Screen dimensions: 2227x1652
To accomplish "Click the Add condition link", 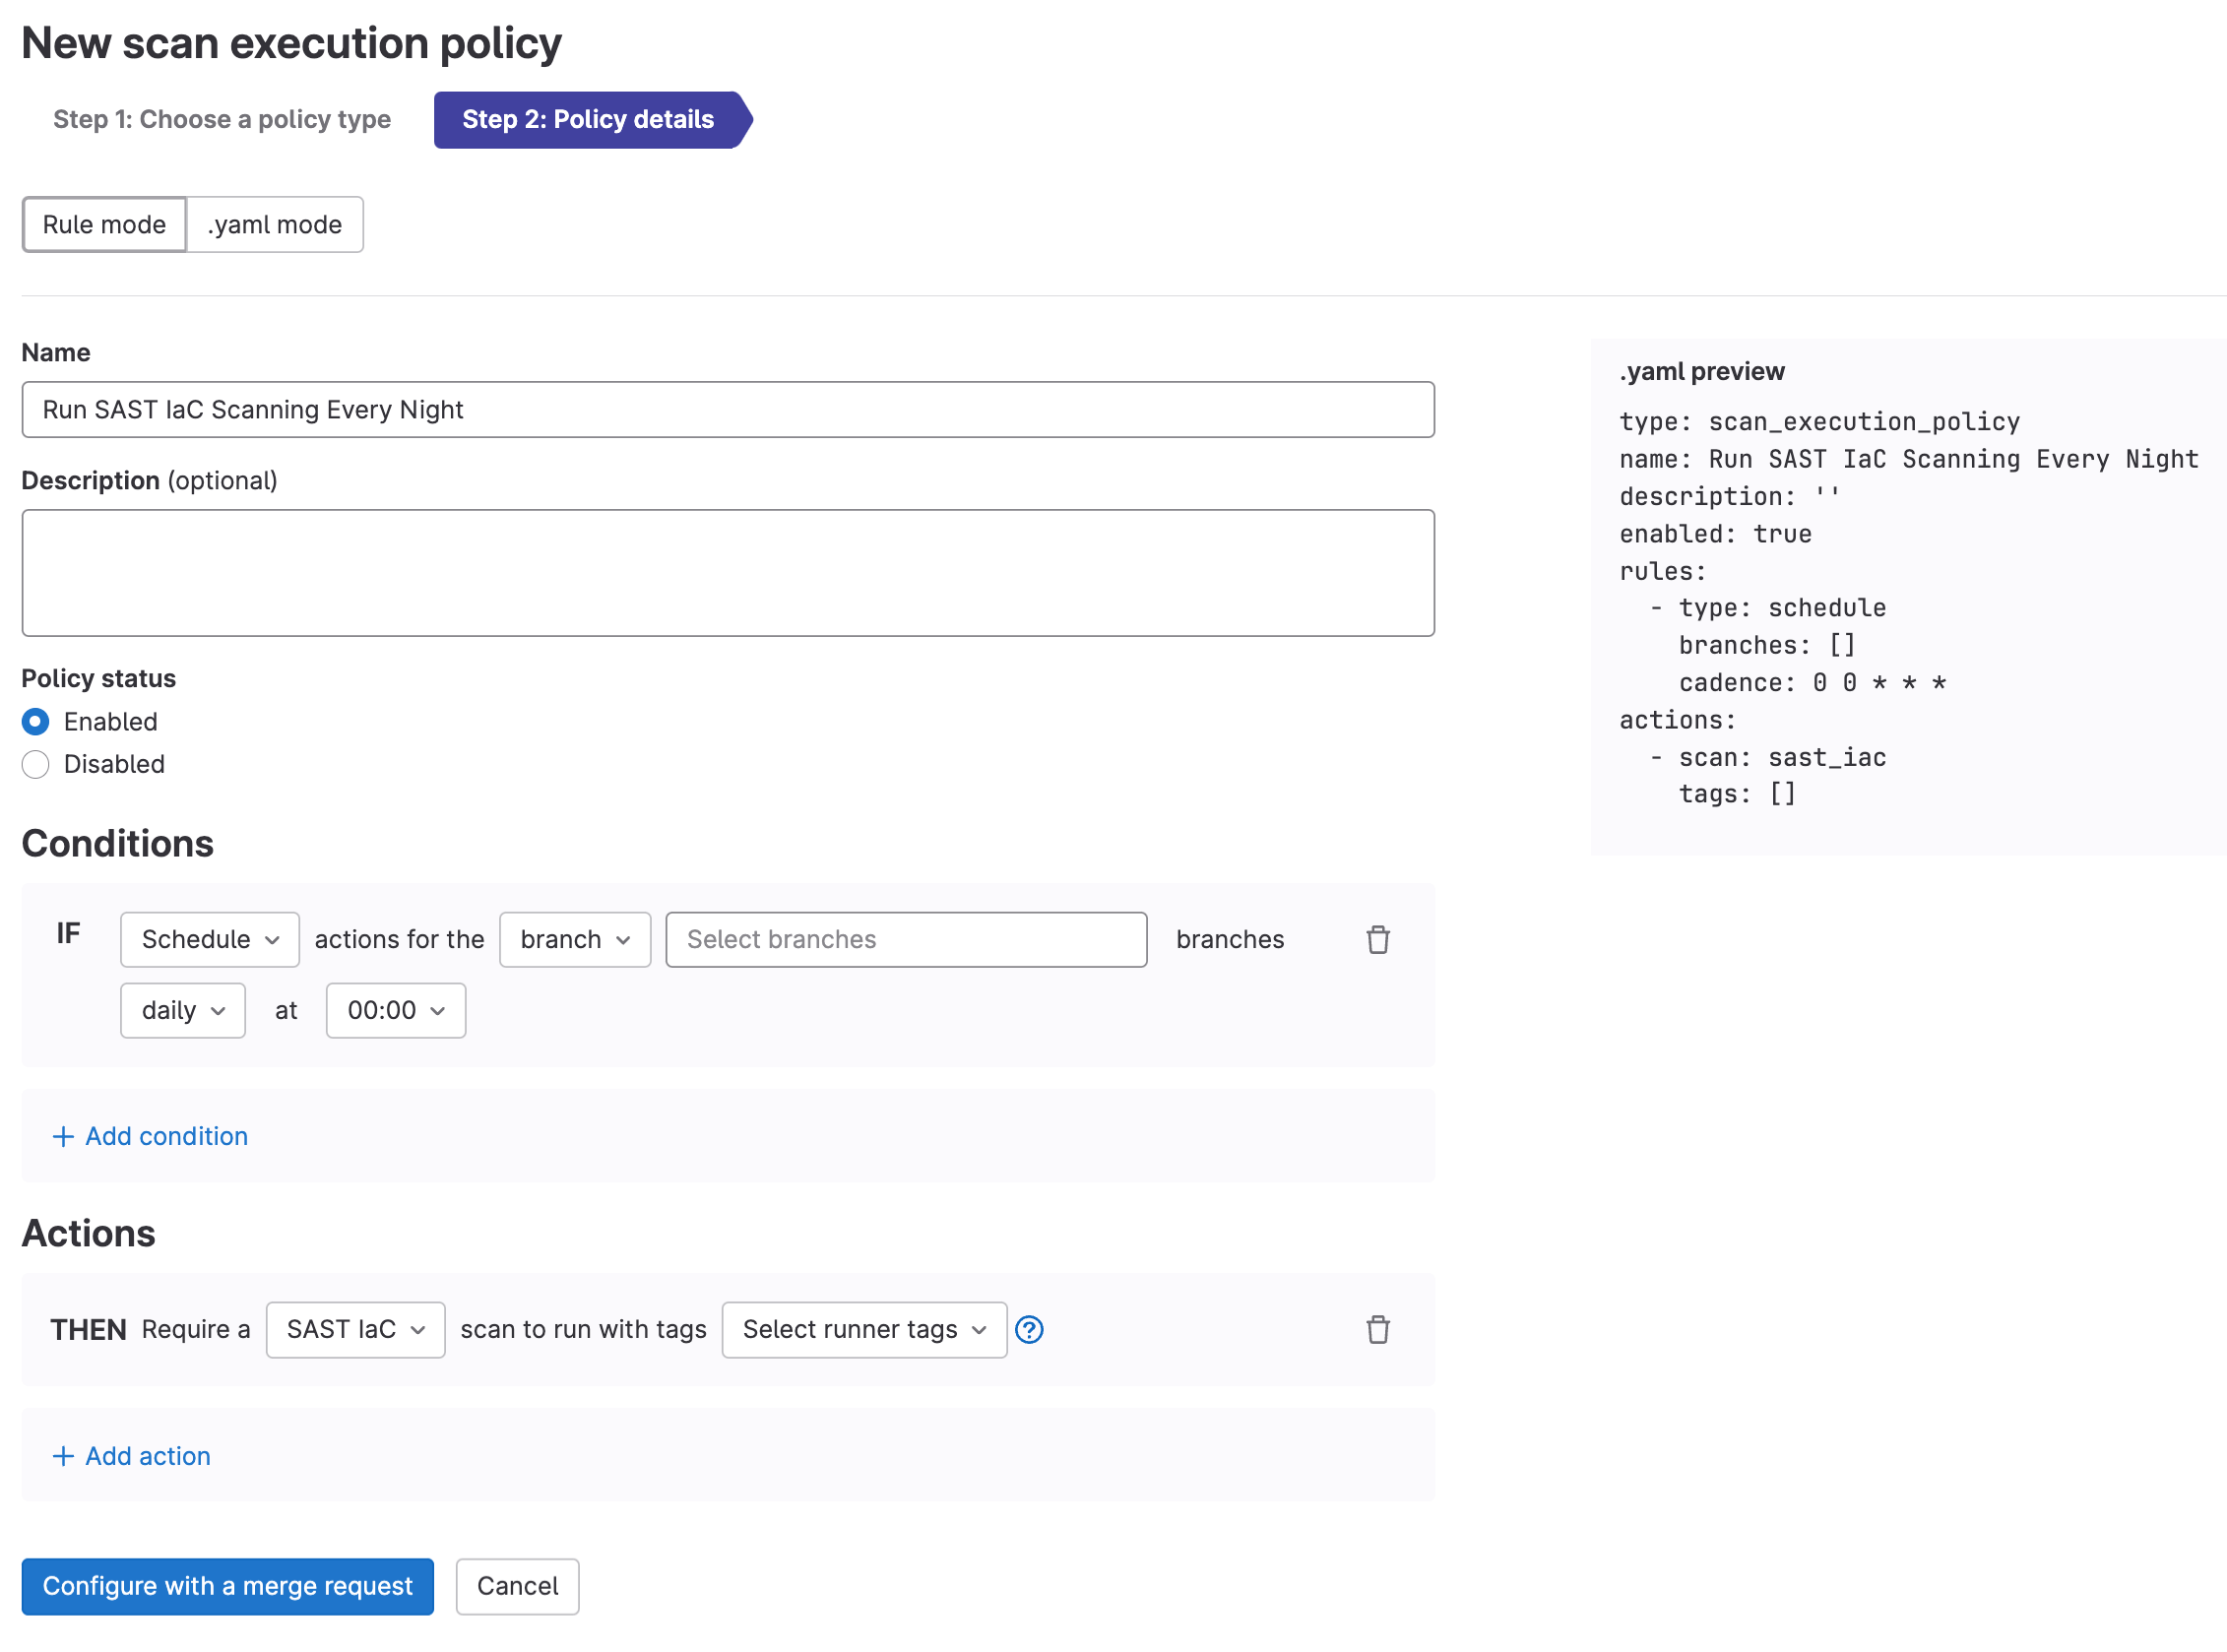I will [x=150, y=1136].
